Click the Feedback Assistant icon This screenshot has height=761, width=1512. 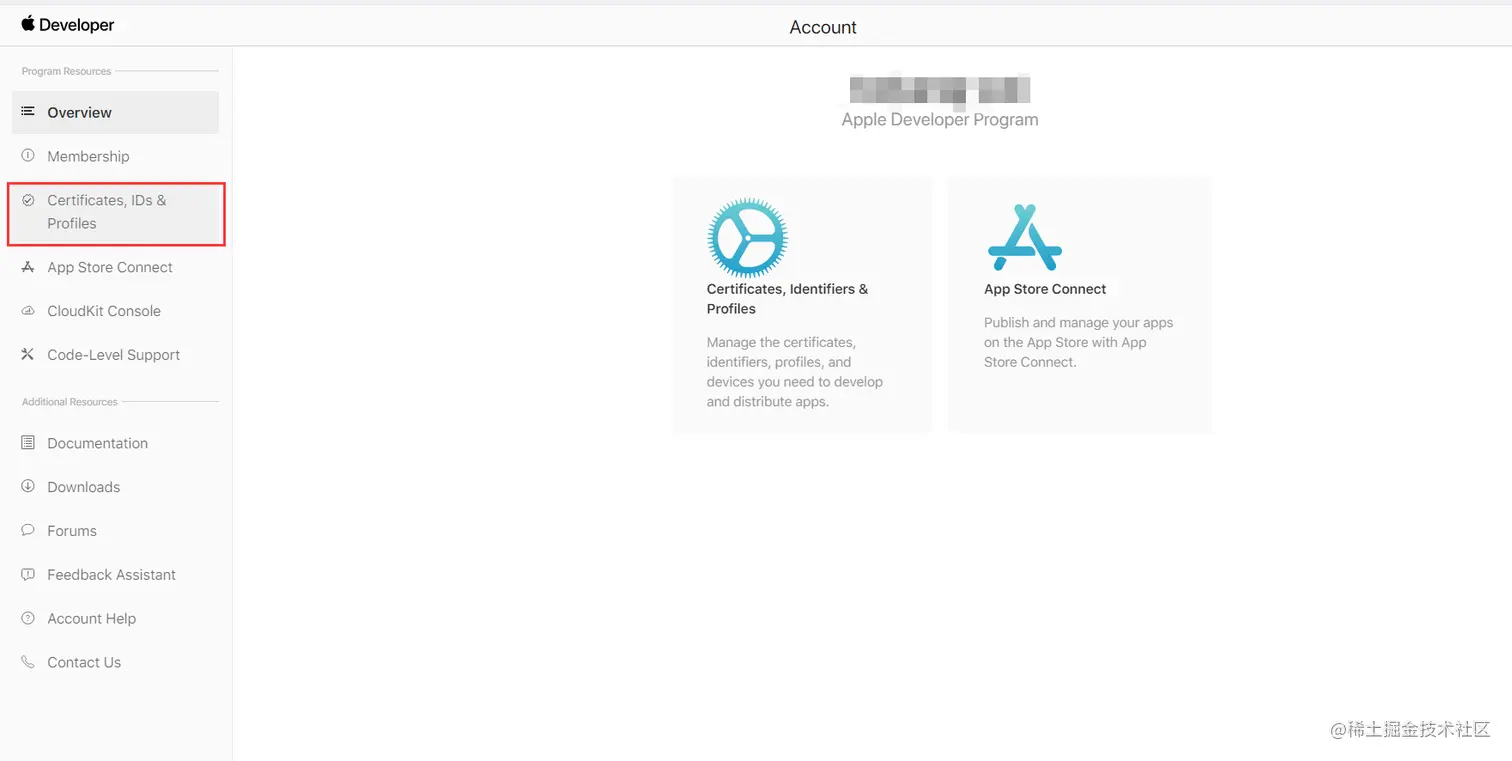[x=28, y=574]
